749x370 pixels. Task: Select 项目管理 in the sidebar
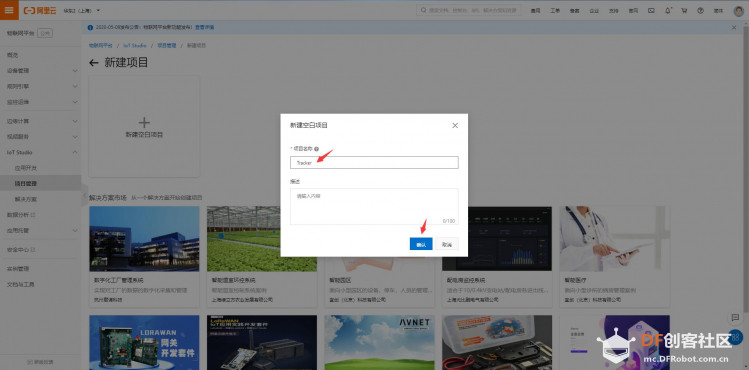41,183
